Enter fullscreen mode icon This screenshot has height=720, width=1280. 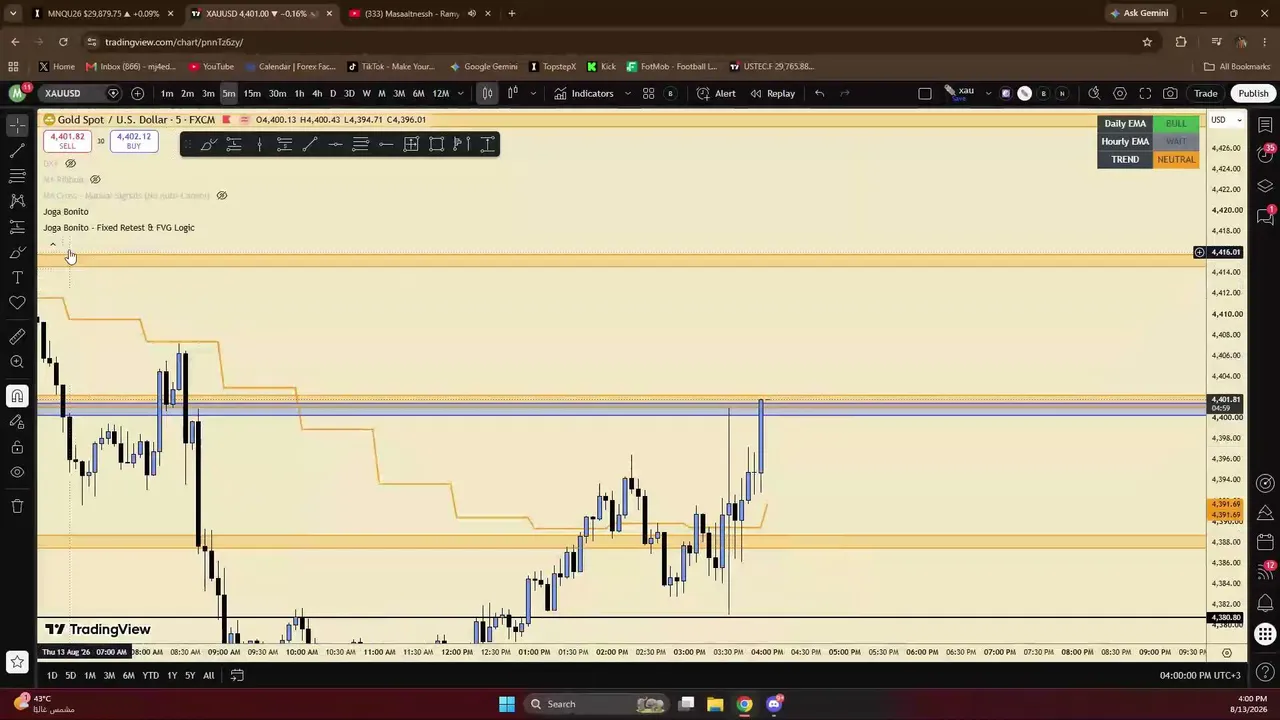(x=1145, y=93)
